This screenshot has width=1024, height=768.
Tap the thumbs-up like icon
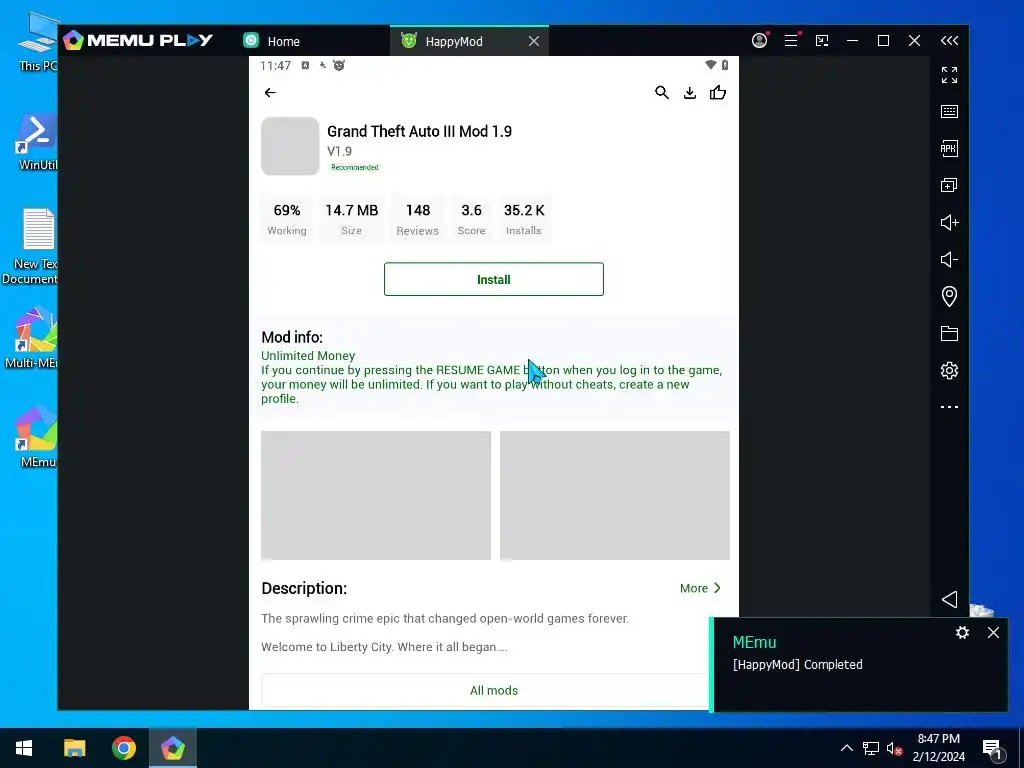(718, 93)
